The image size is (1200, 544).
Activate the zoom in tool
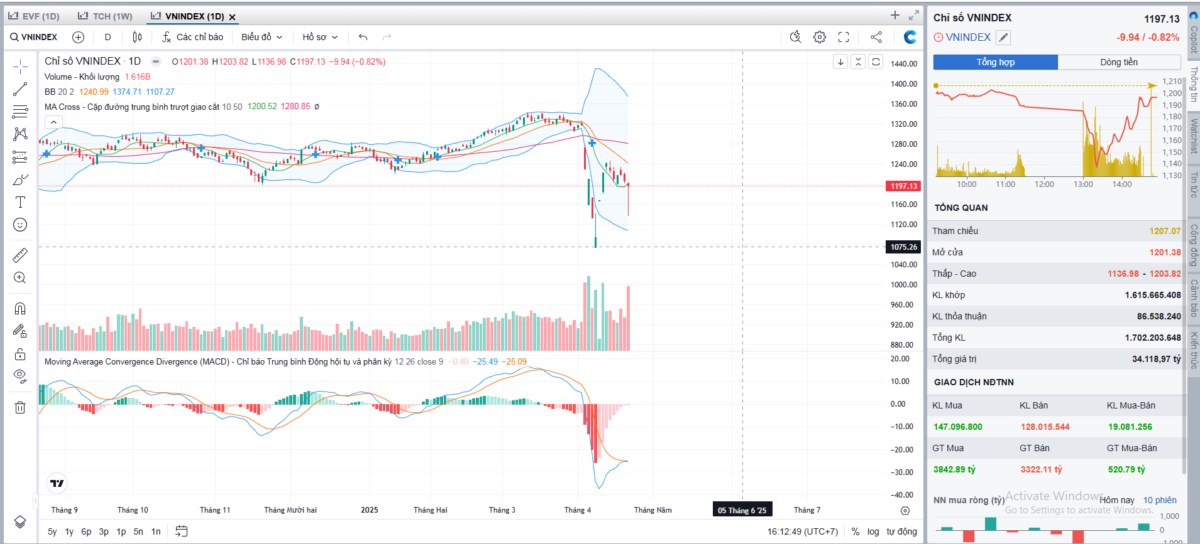(19, 278)
